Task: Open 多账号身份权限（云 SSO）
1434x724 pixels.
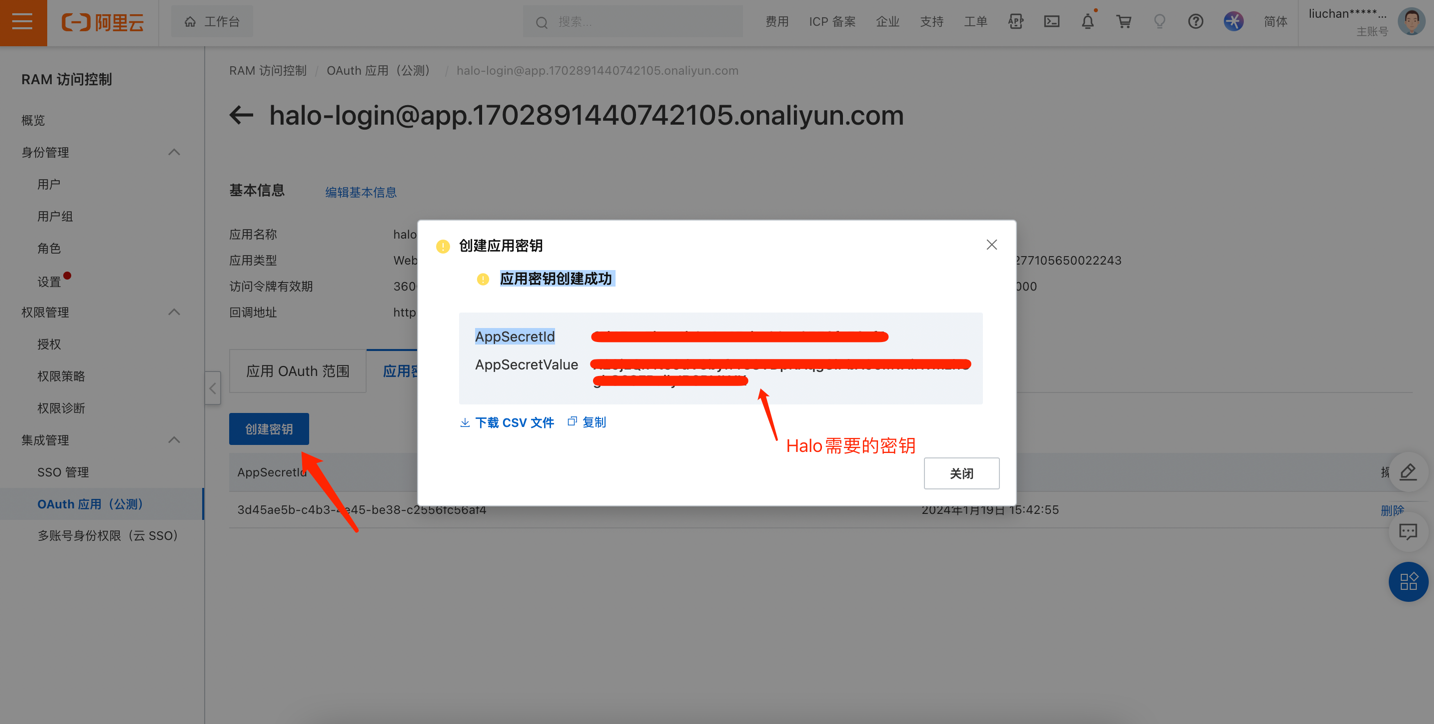Action: tap(108, 536)
